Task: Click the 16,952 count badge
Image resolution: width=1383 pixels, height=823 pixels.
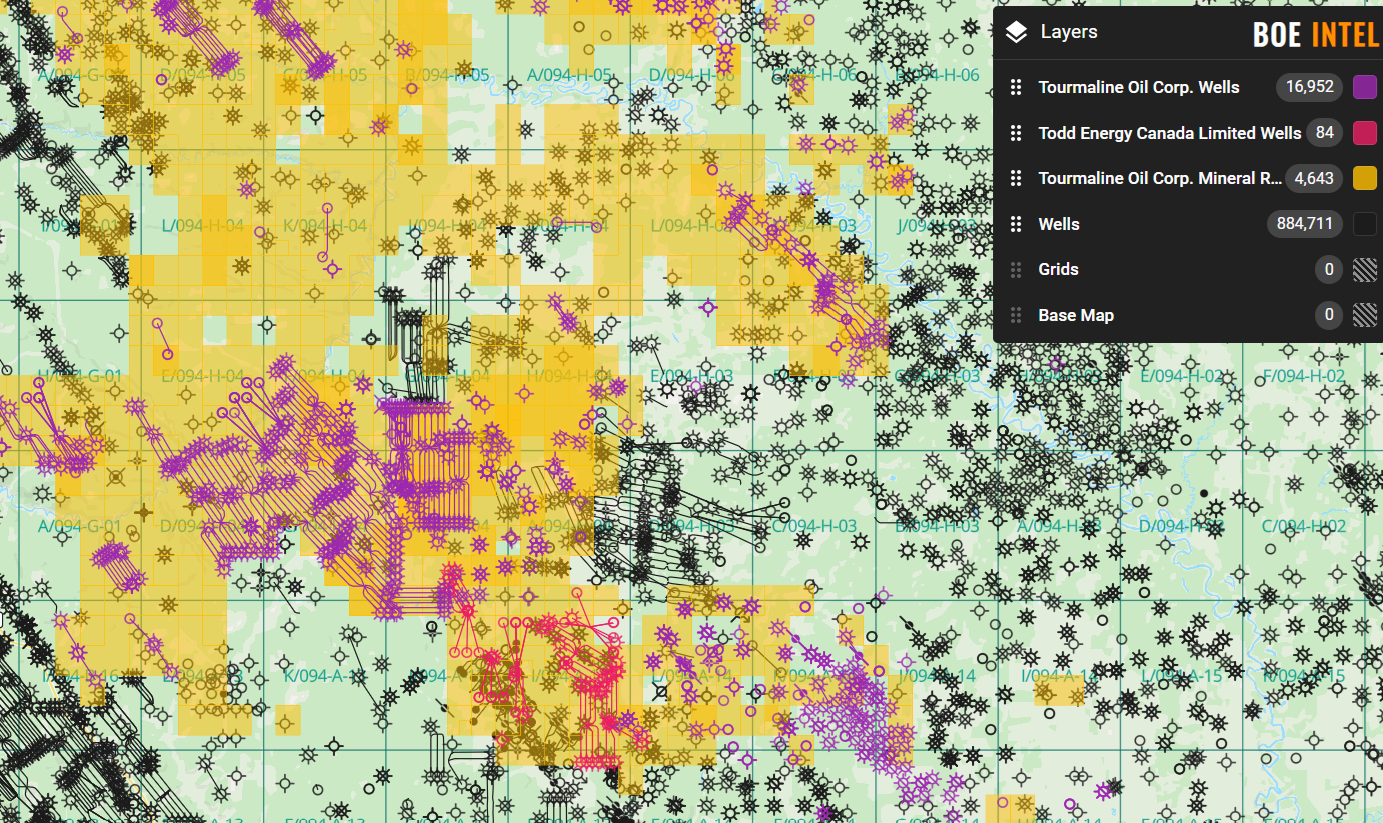Action: [1309, 87]
